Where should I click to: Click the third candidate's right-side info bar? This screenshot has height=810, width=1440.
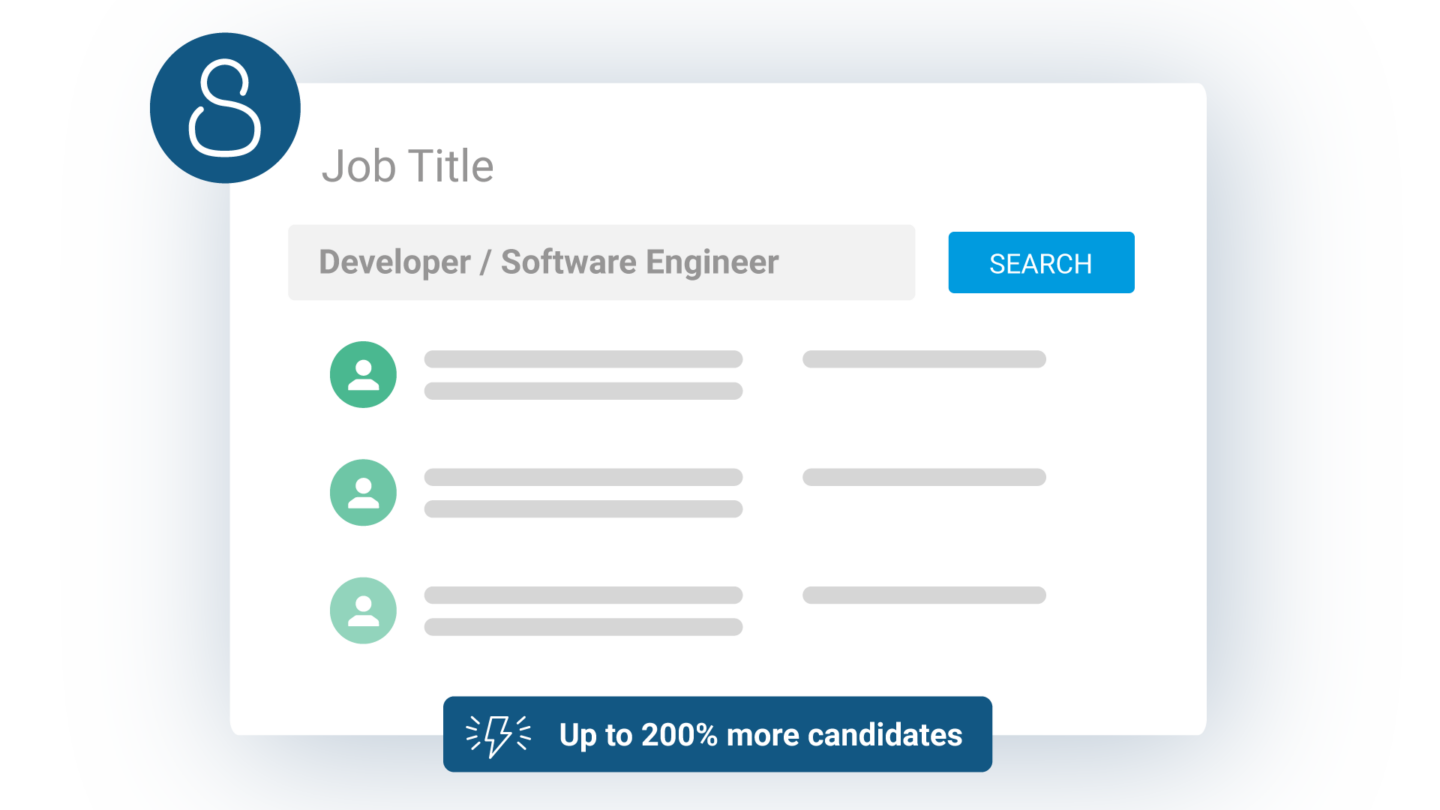pyautogui.click(x=924, y=595)
